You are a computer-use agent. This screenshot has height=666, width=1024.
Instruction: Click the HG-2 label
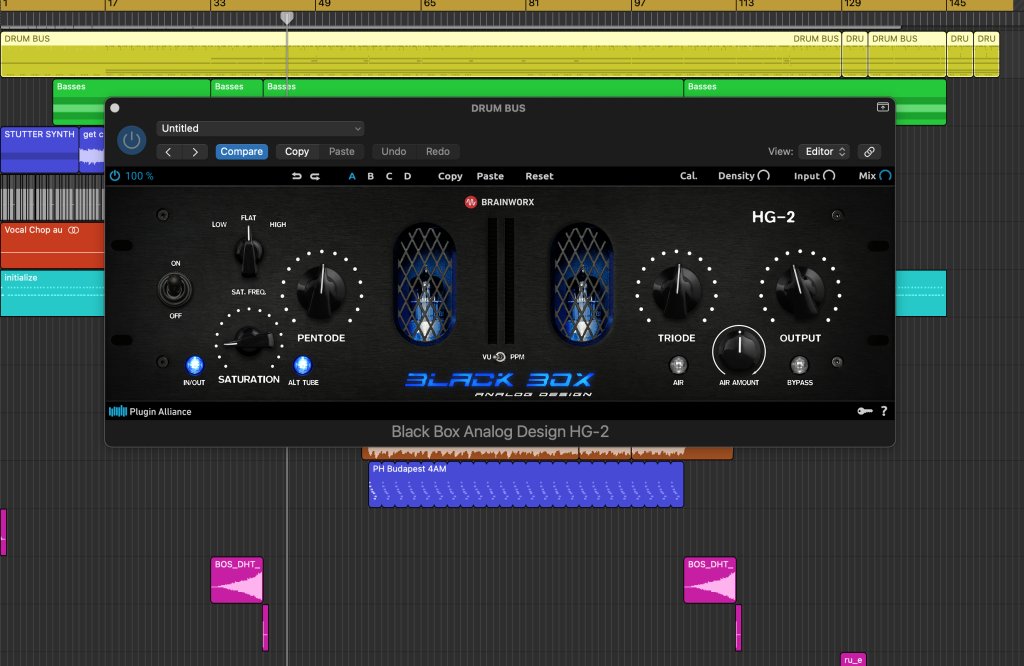click(x=773, y=217)
